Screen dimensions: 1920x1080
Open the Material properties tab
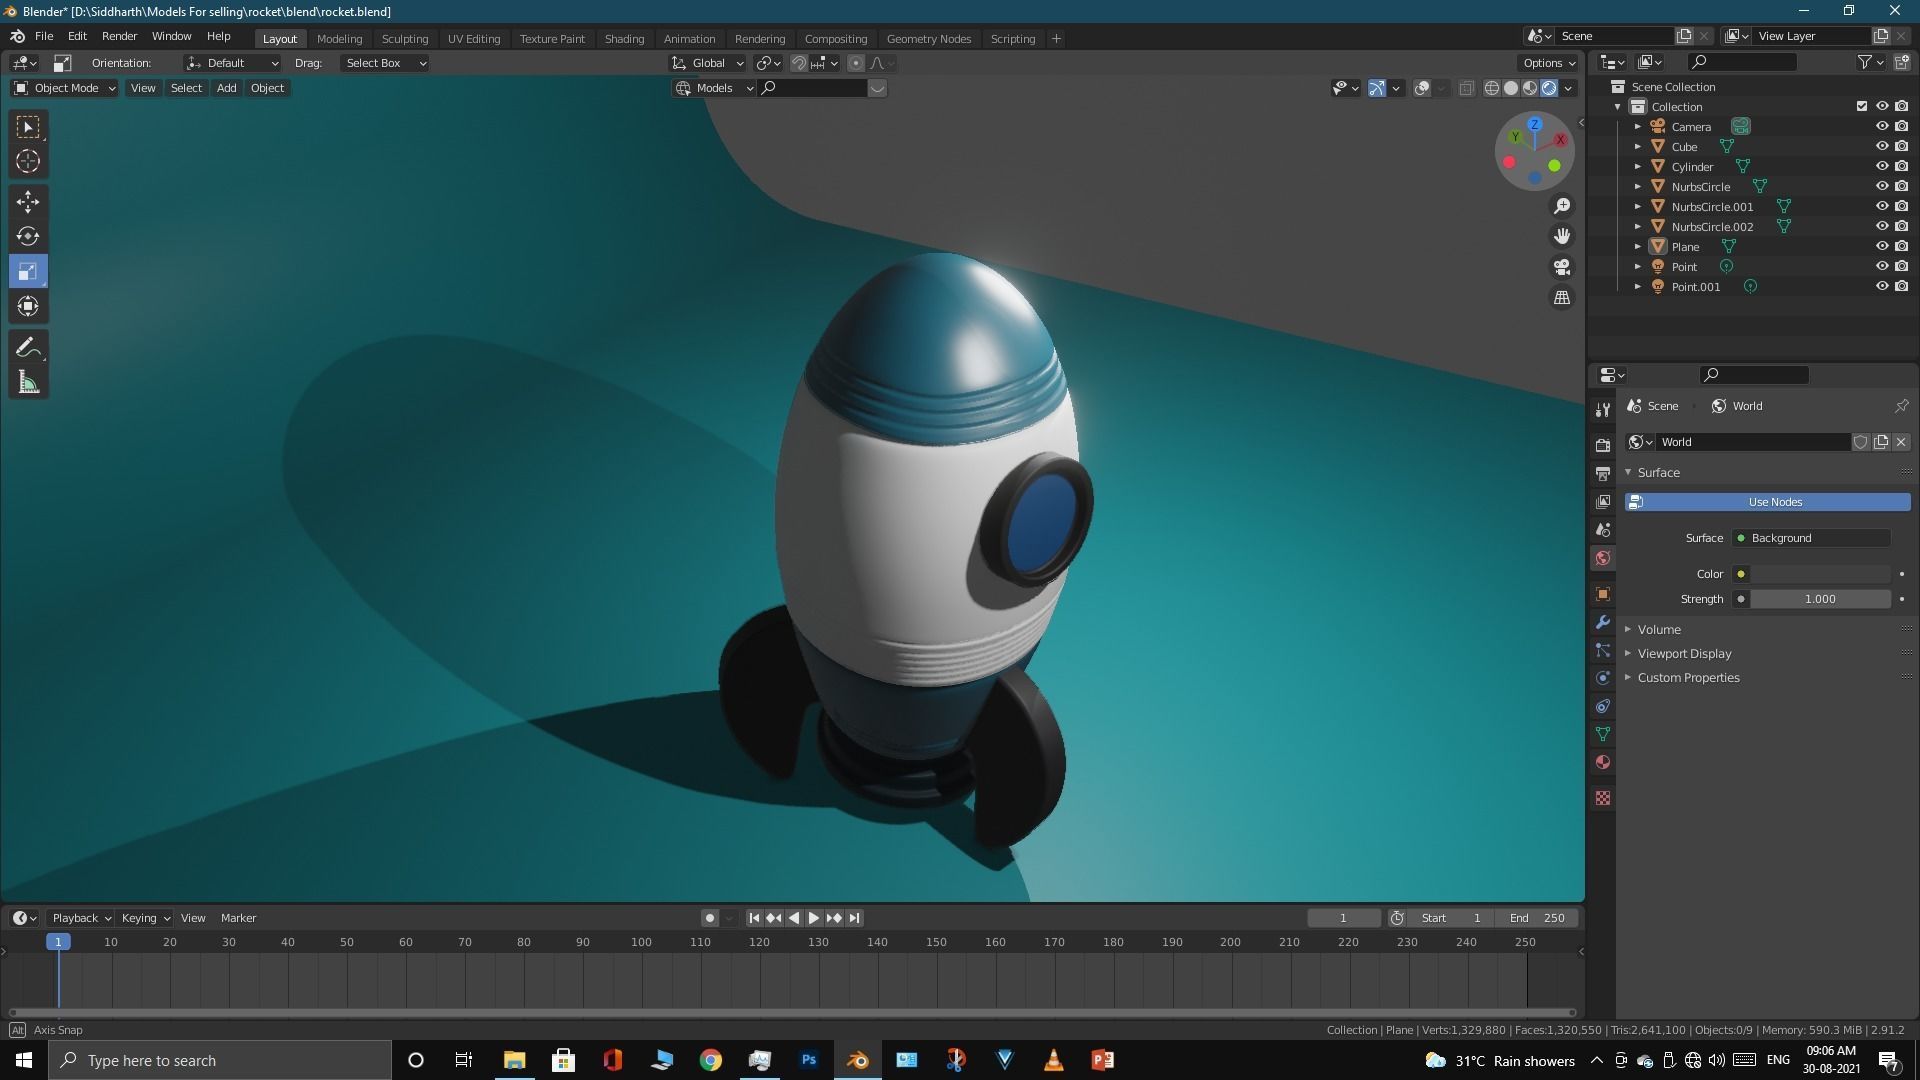[1603, 763]
